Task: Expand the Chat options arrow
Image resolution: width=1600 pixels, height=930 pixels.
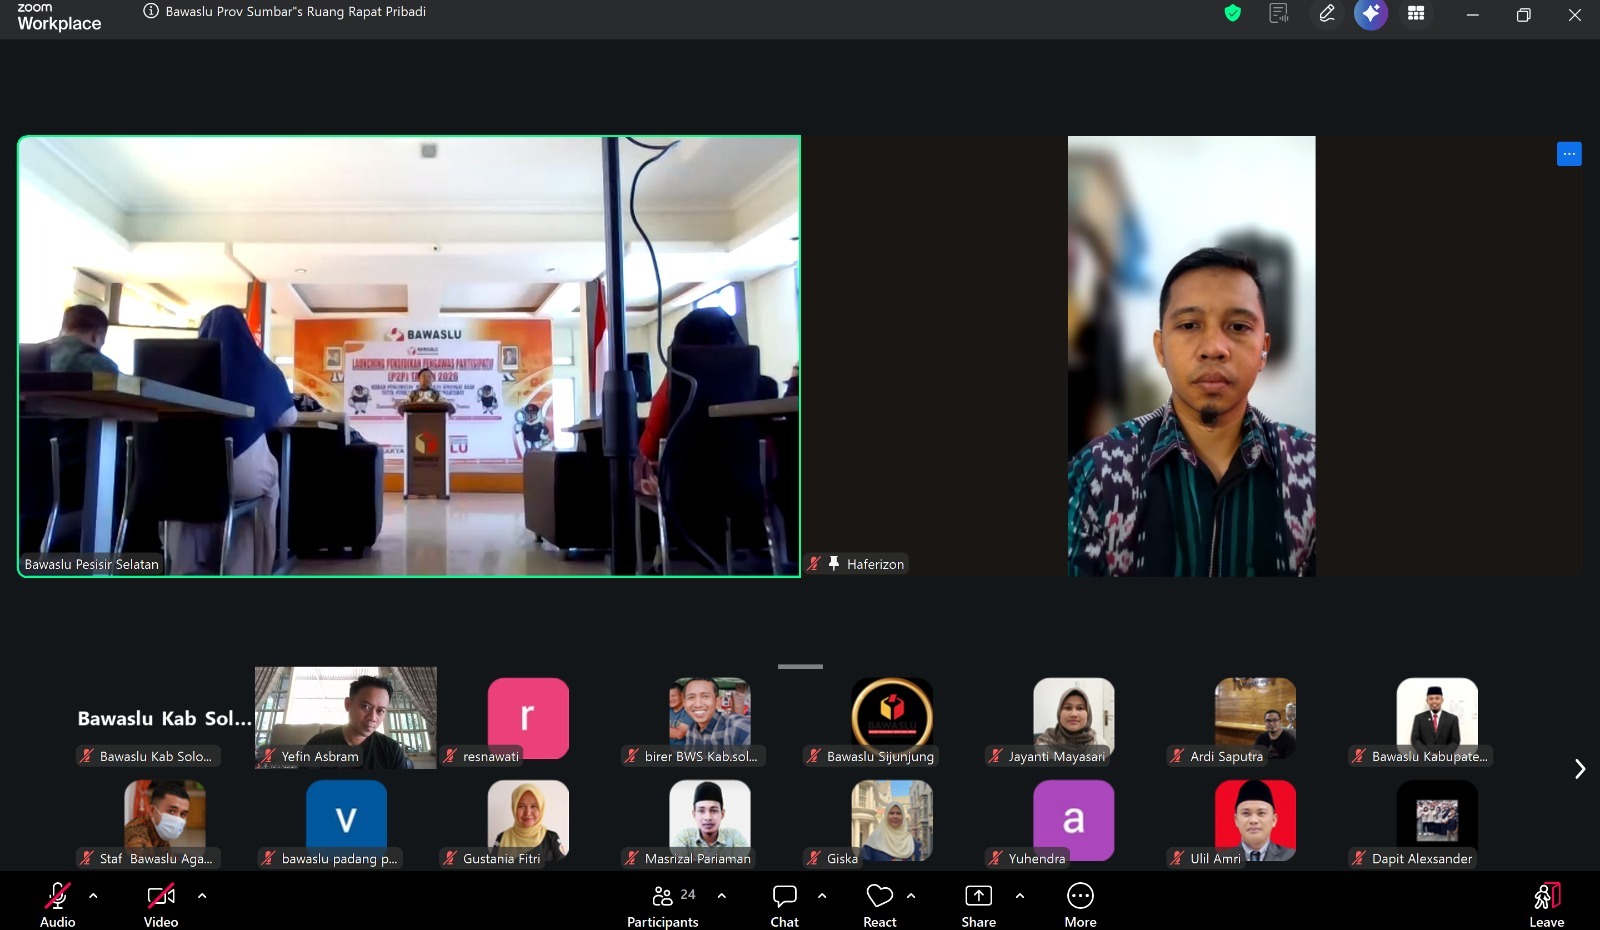Action: (x=822, y=896)
